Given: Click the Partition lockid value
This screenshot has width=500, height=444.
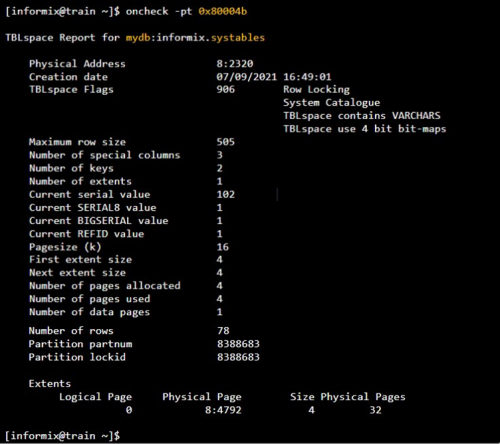Looking at the screenshot, I should [x=238, y=357].
